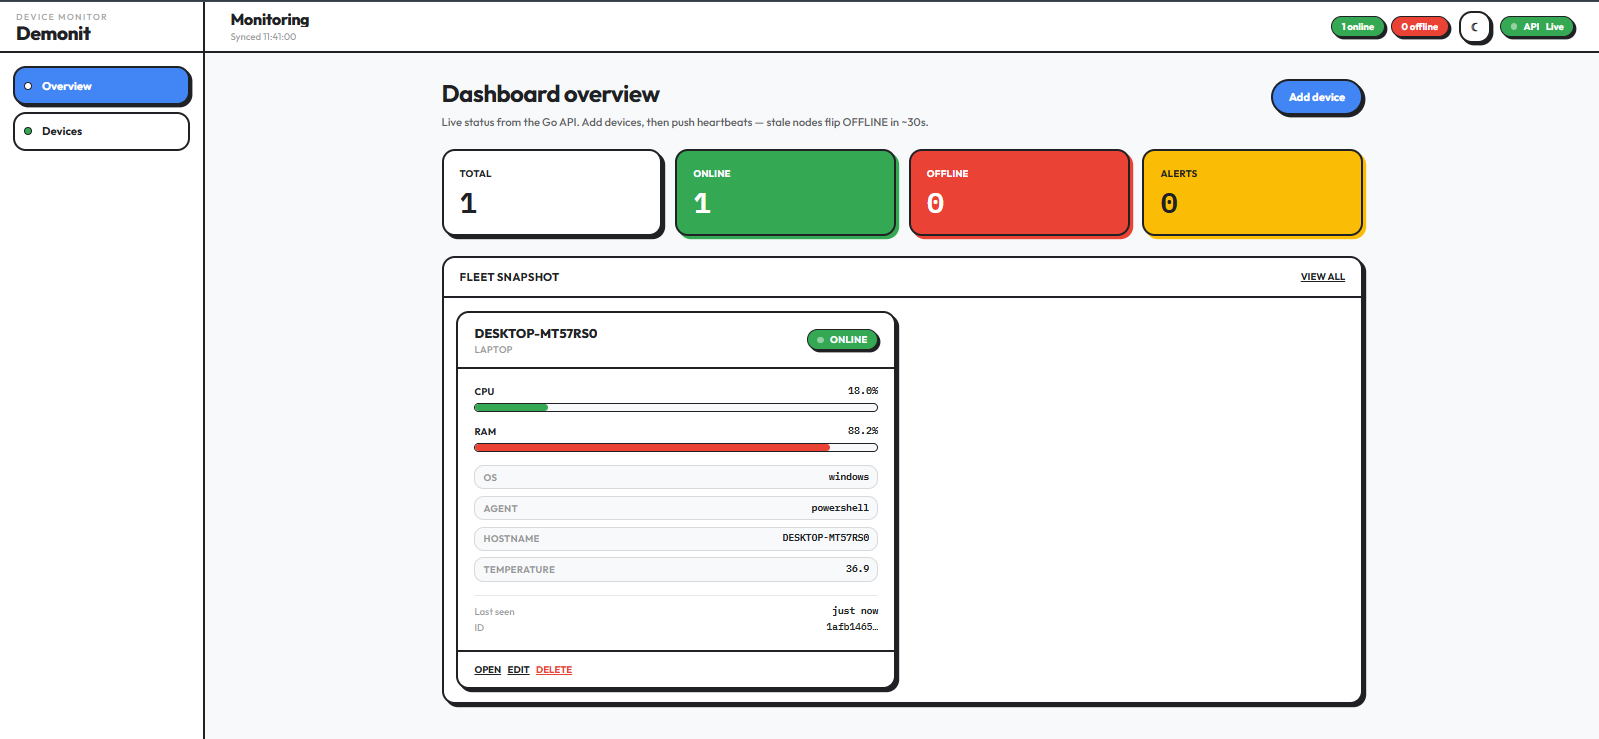Click the 'Synced 11:41:00' timestamp
The height and width of the screenshot is (739, 1599).
263,37
